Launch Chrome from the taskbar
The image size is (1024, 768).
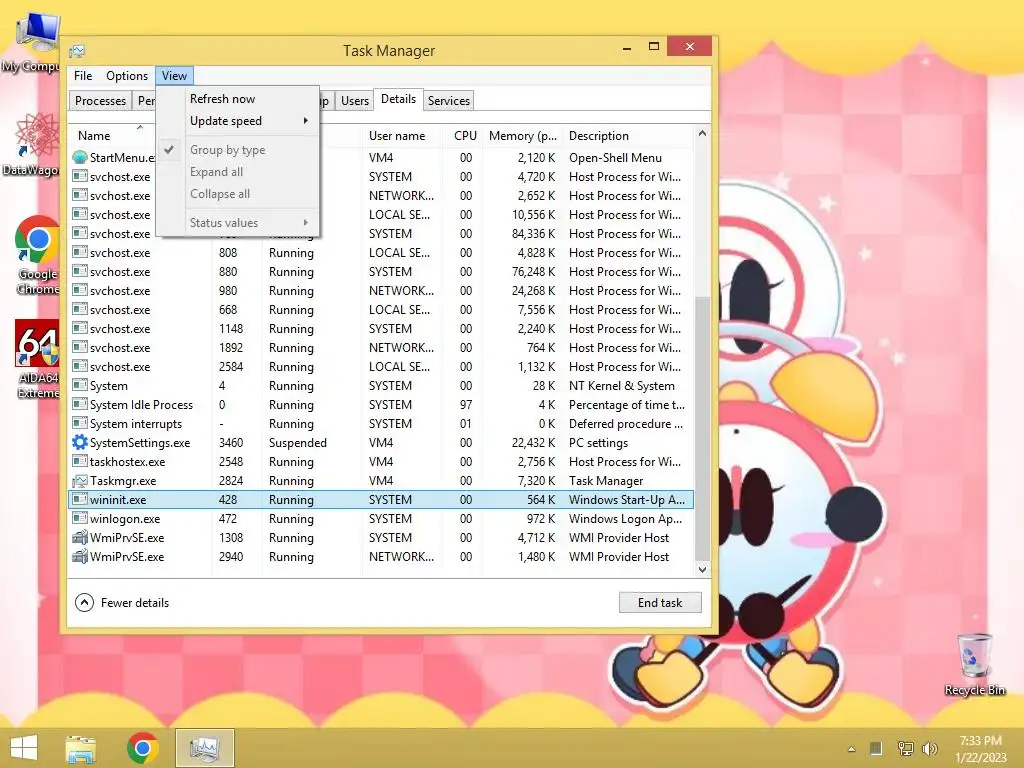(x=142, y=748)
